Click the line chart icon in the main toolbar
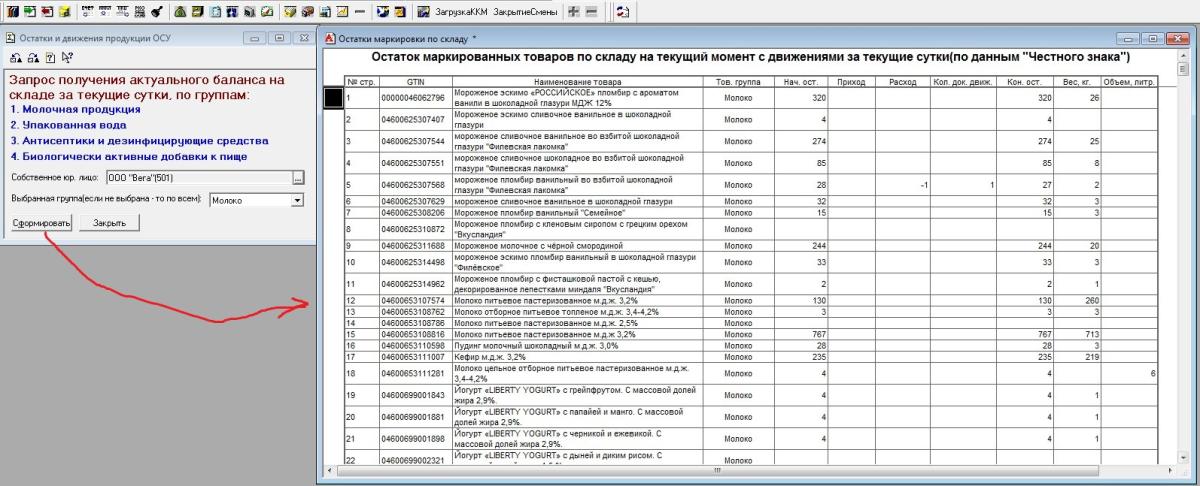 tap(342, 11)
